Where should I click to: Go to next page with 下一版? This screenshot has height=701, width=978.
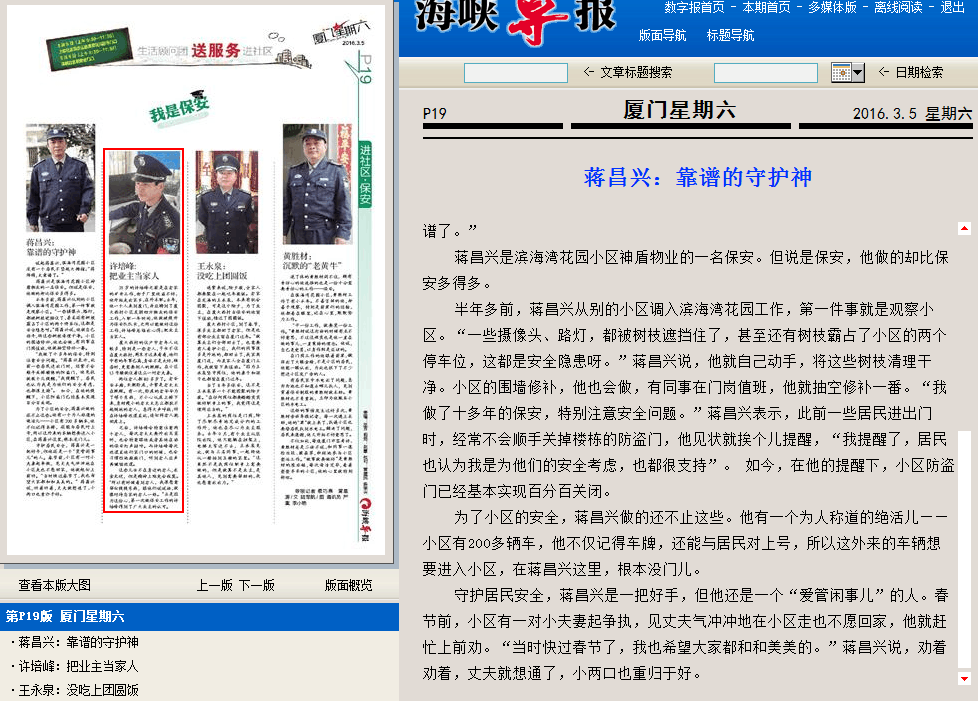click(256, 585)
